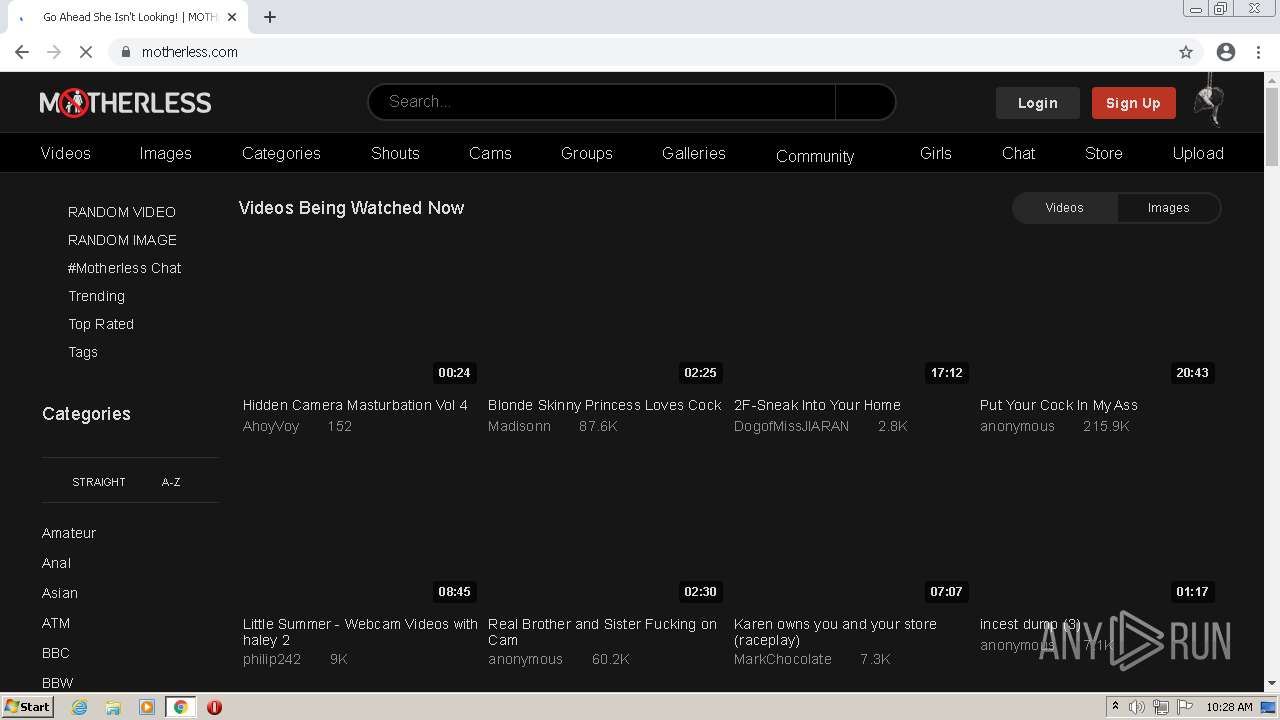Open uploader MarkChocolate's profile

[x=783, y=659]
